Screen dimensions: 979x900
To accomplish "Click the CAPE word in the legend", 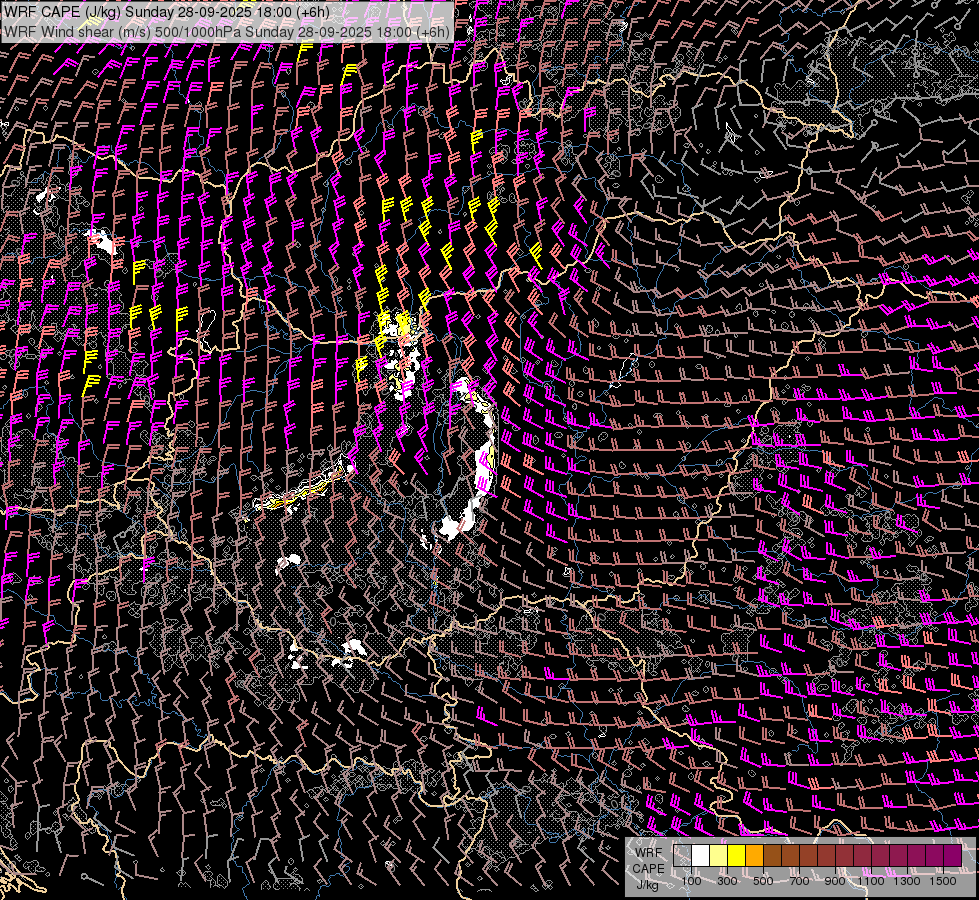I will [648, 869].
